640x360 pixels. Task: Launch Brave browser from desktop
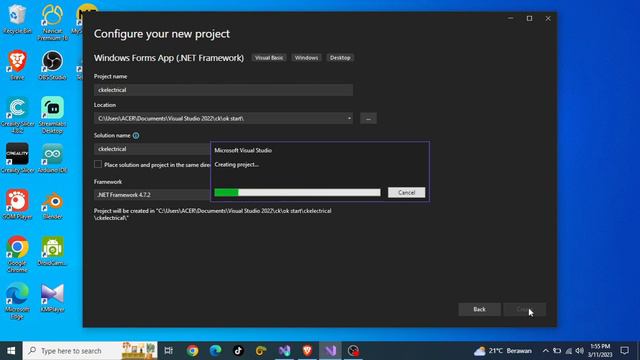pyautogui.click(x=17, y=64)
